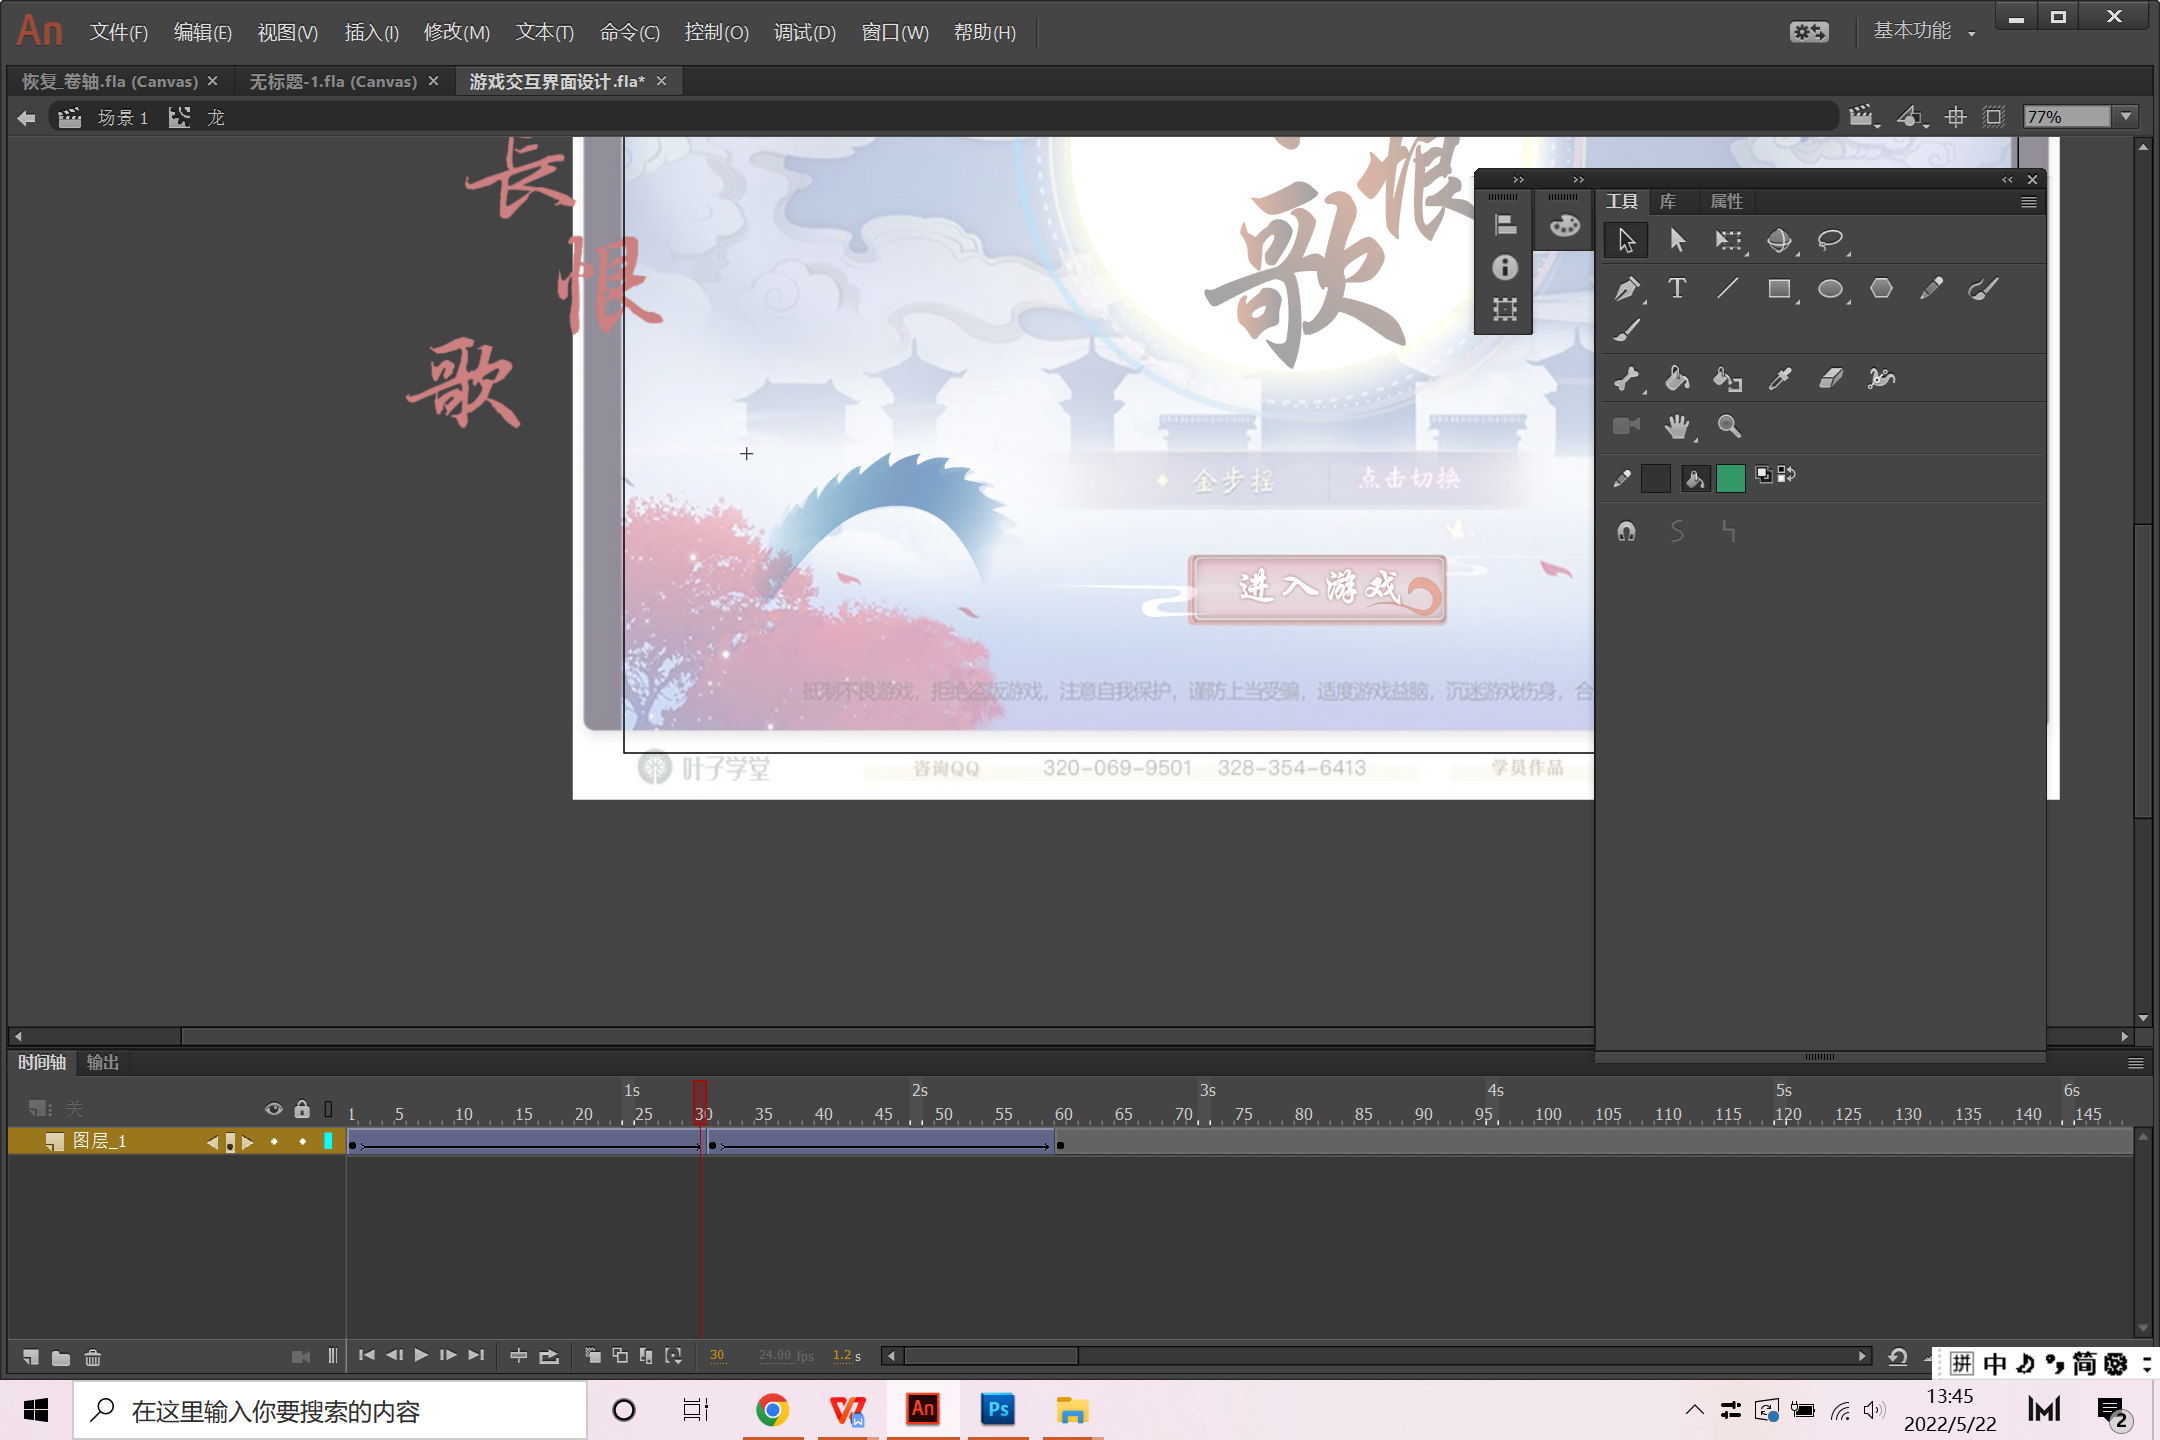Open the timeline panel options menu
This screenshot has height=1440, width=2160.
point(2135,1063)
